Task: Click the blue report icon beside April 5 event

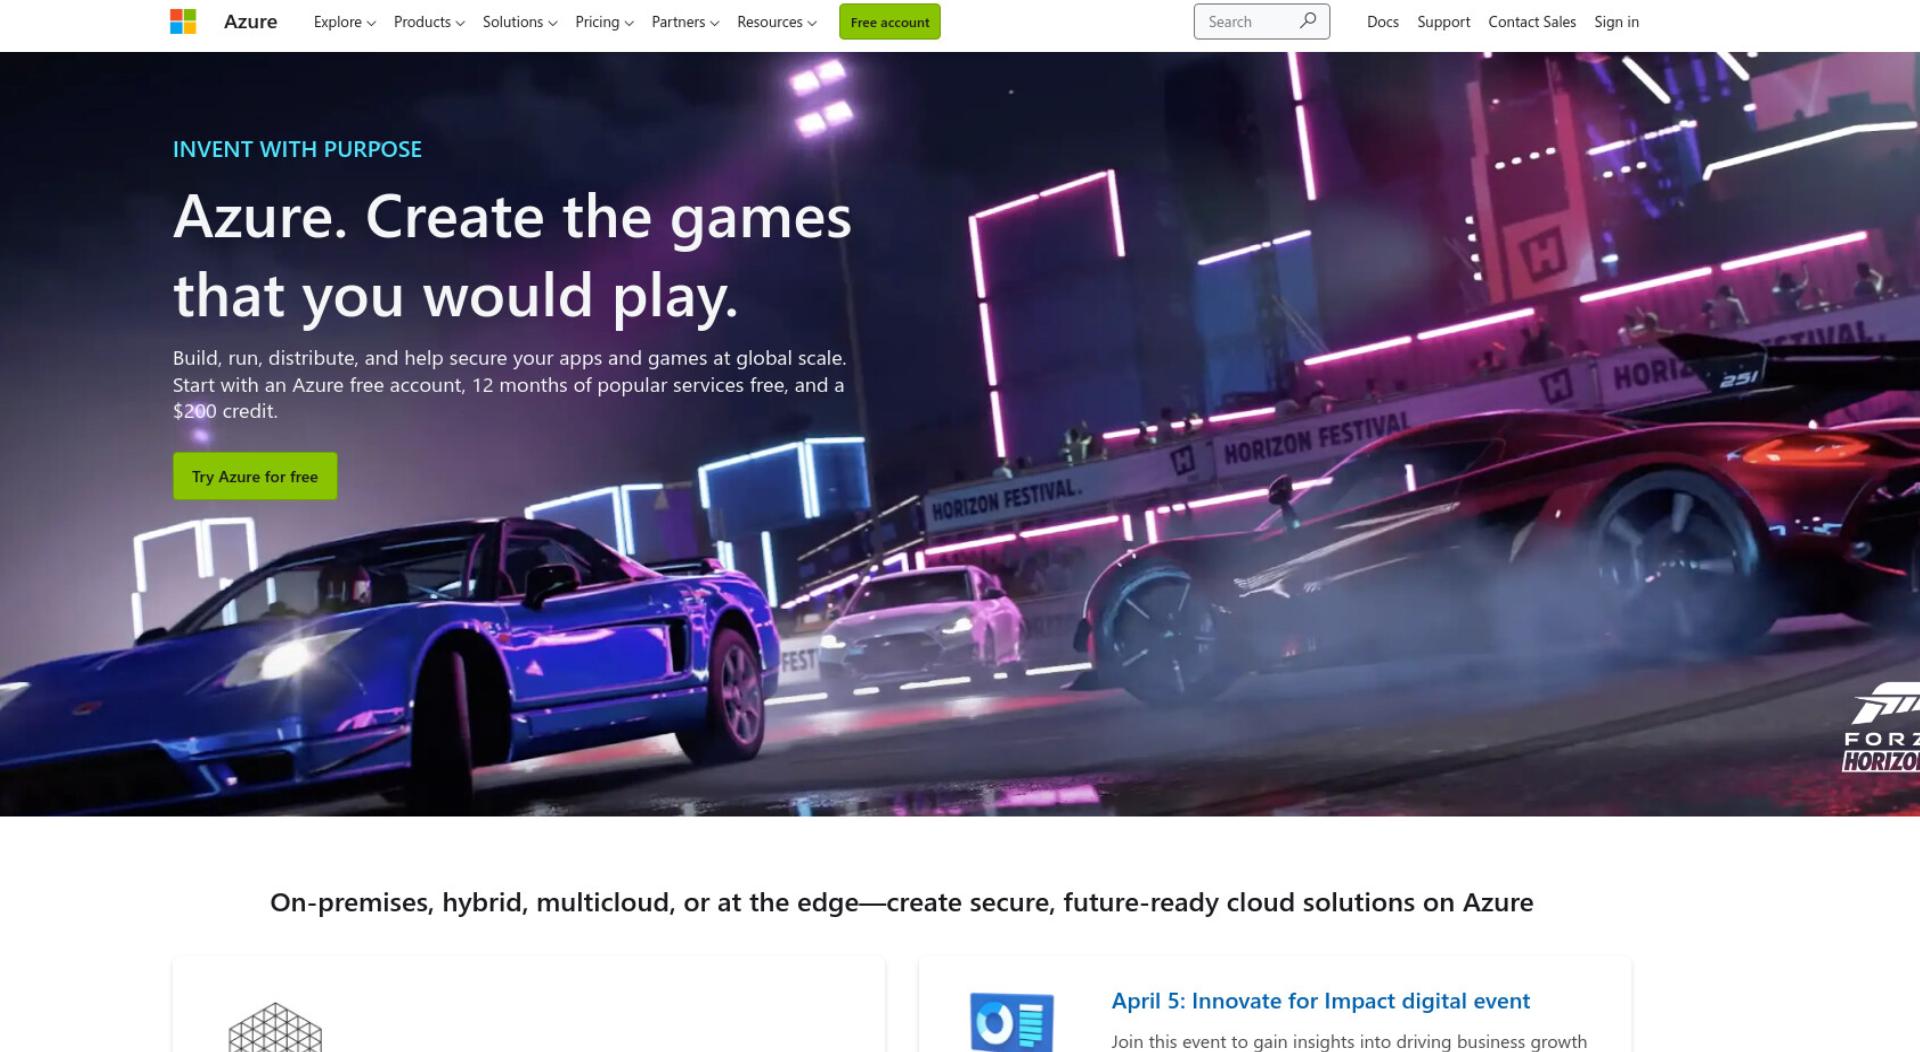Action: [1011, 1022]
